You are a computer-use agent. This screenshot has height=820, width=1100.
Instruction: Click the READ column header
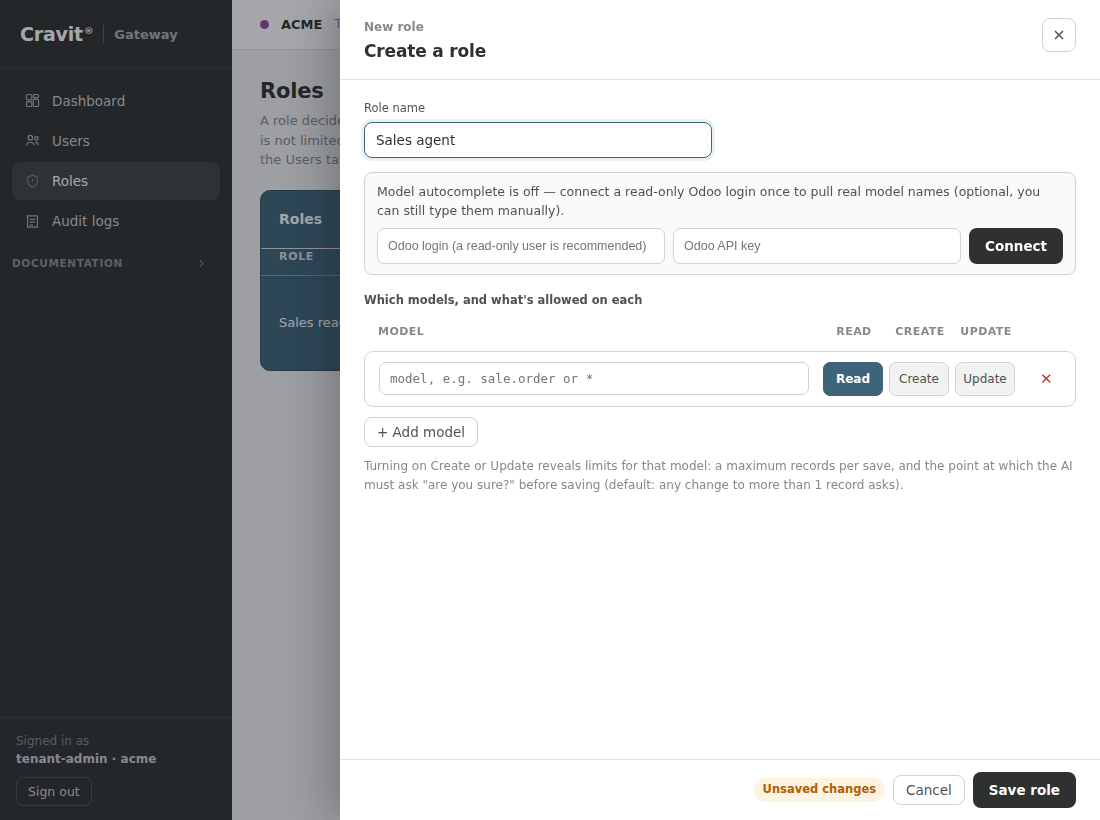pos(853,331)
